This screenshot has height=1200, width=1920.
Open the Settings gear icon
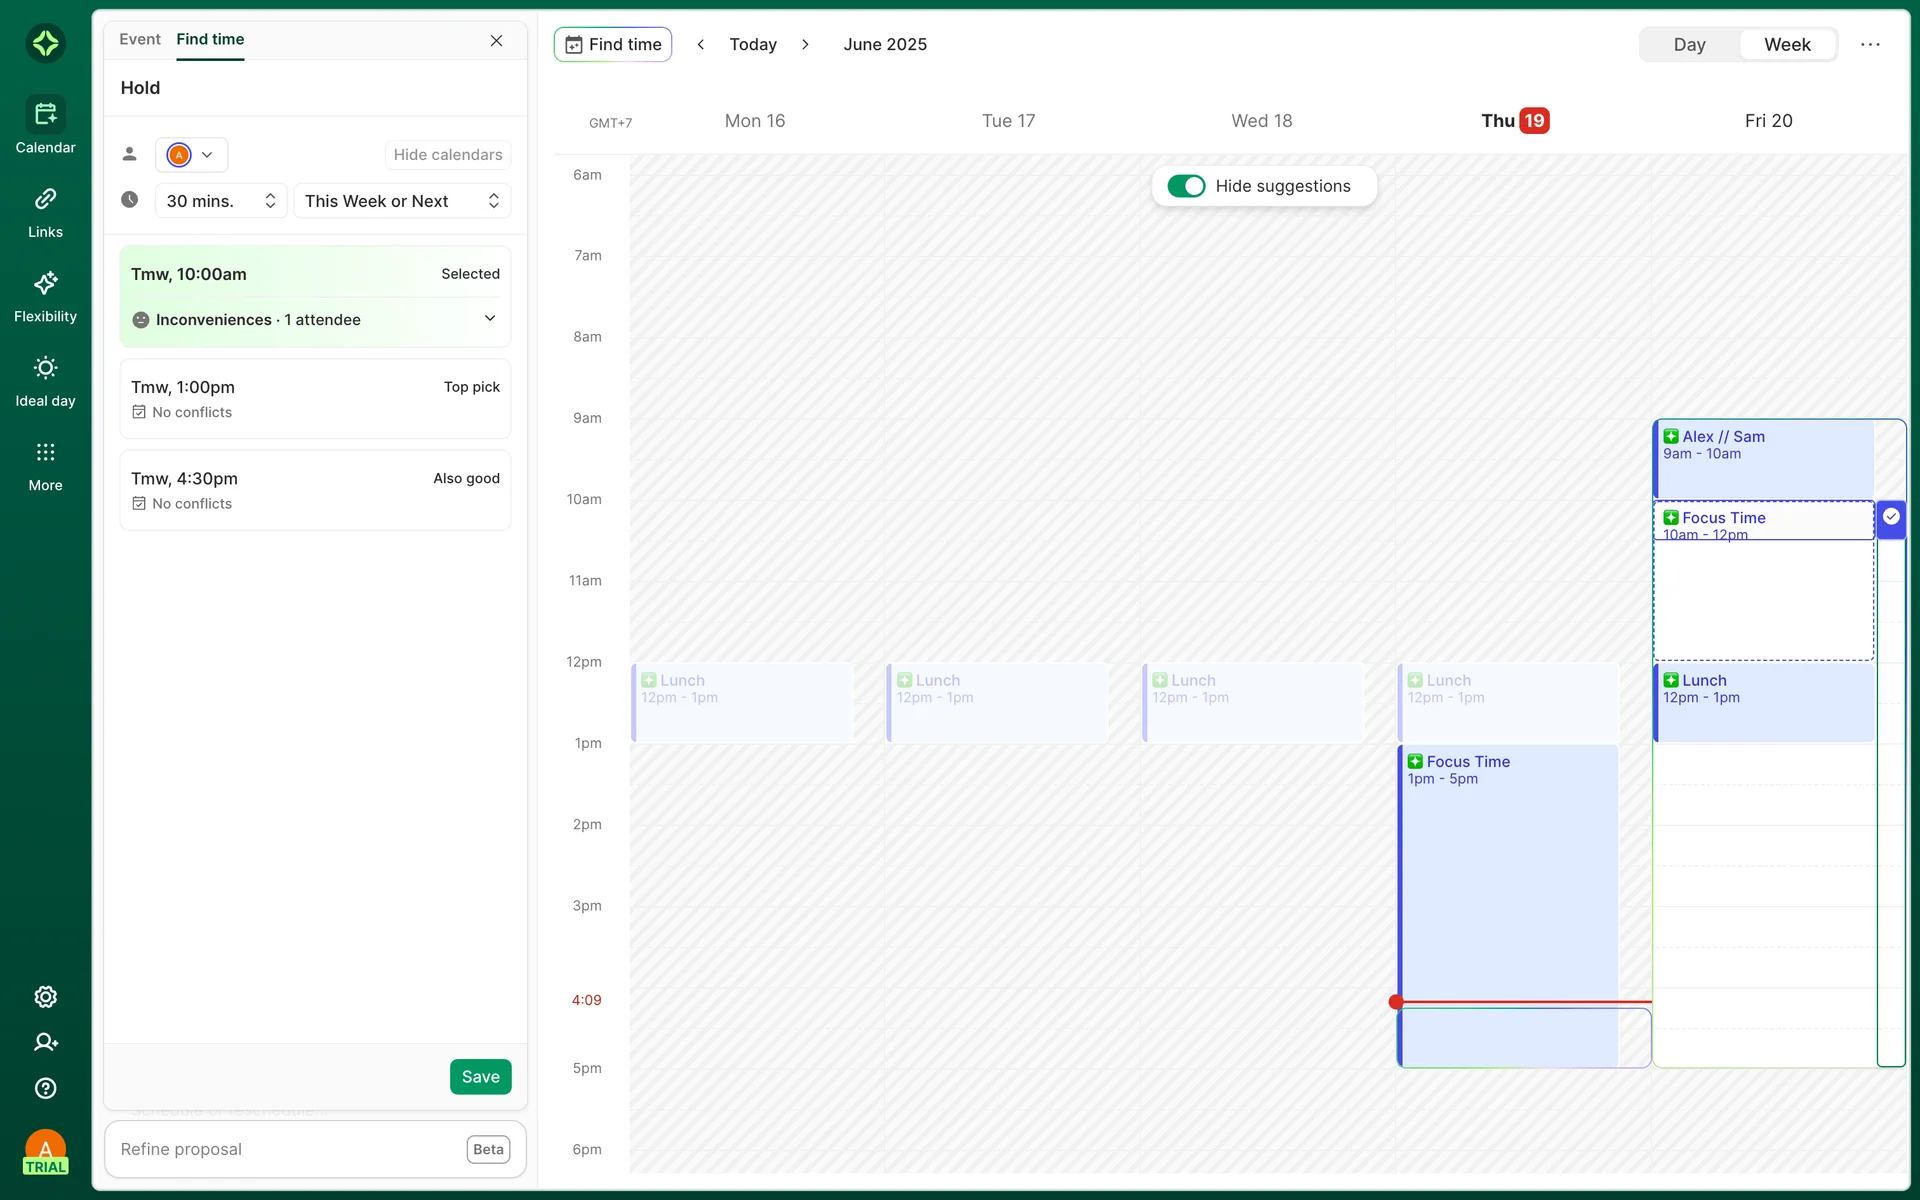point(45,997)
